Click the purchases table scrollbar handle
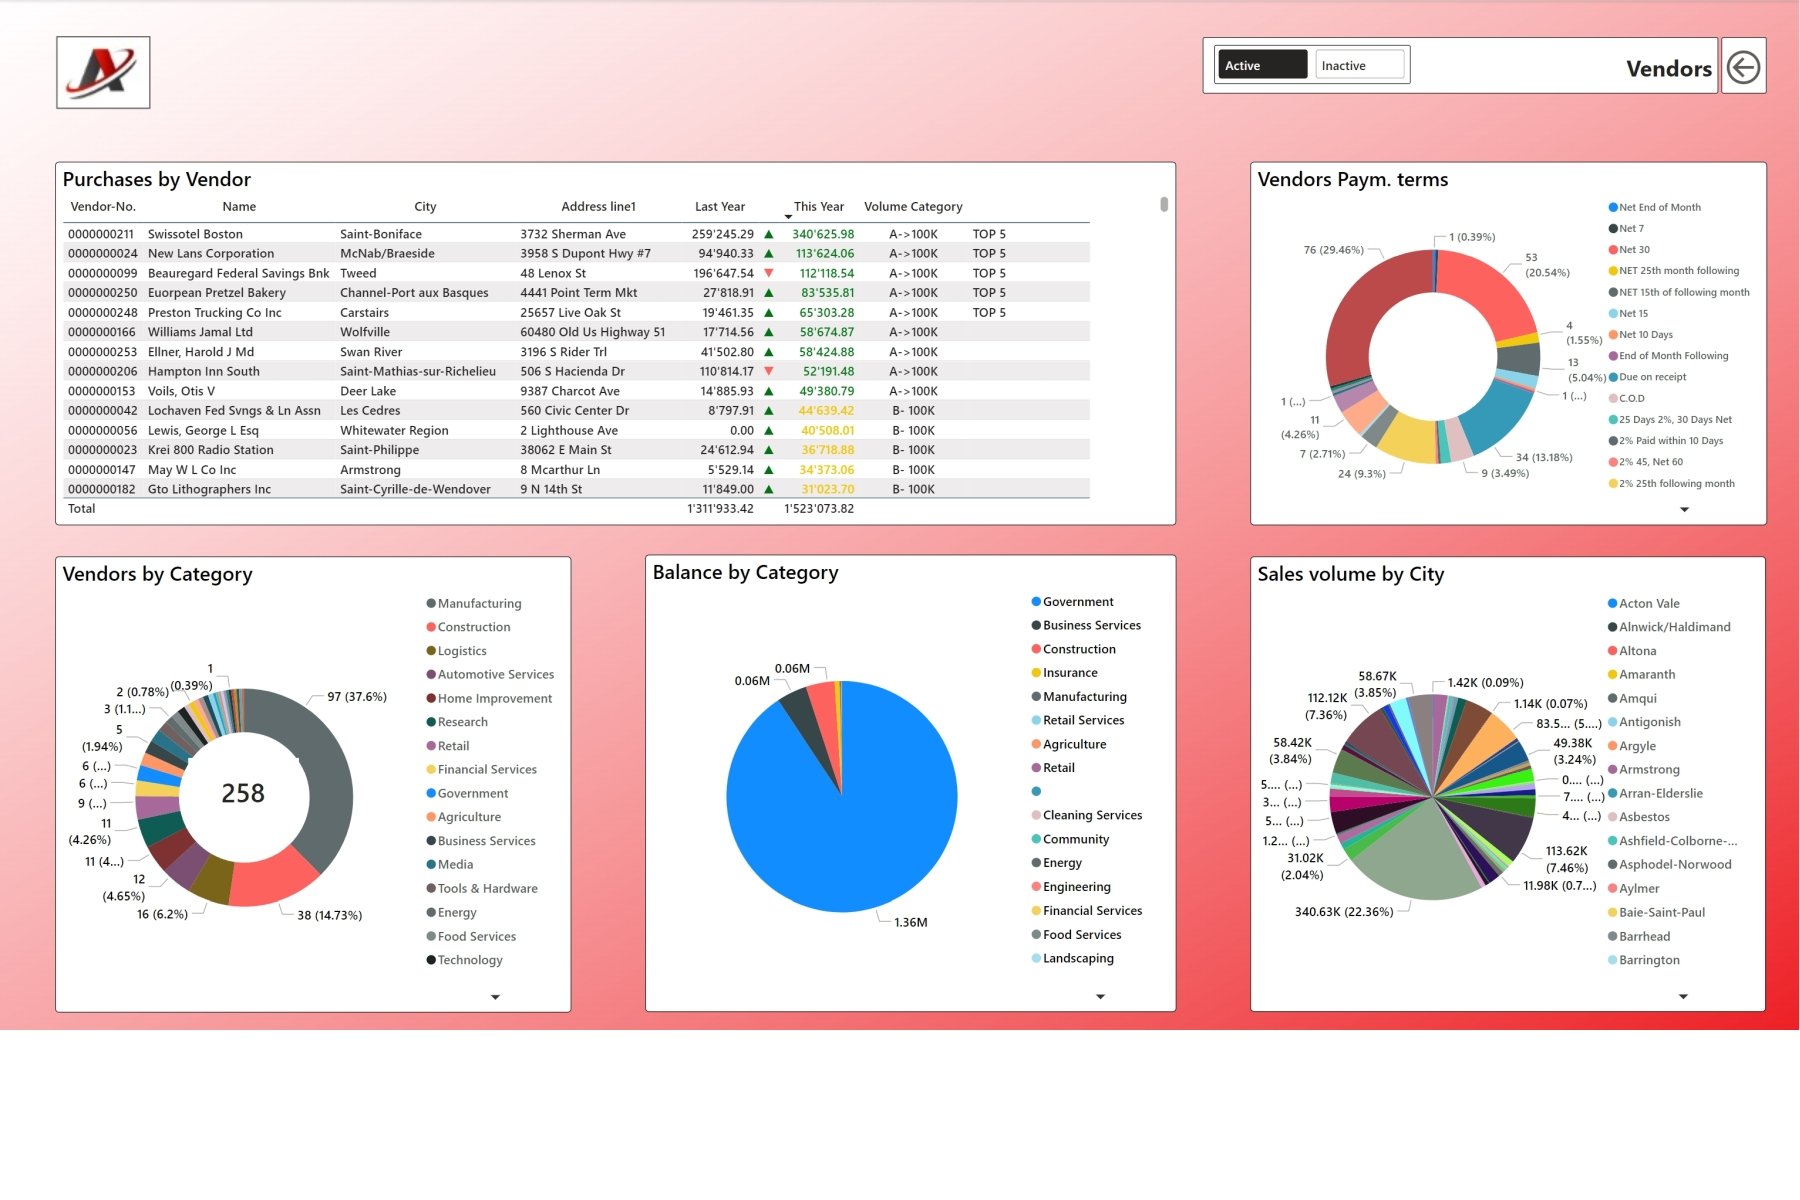 click(x=1164, y=204)
